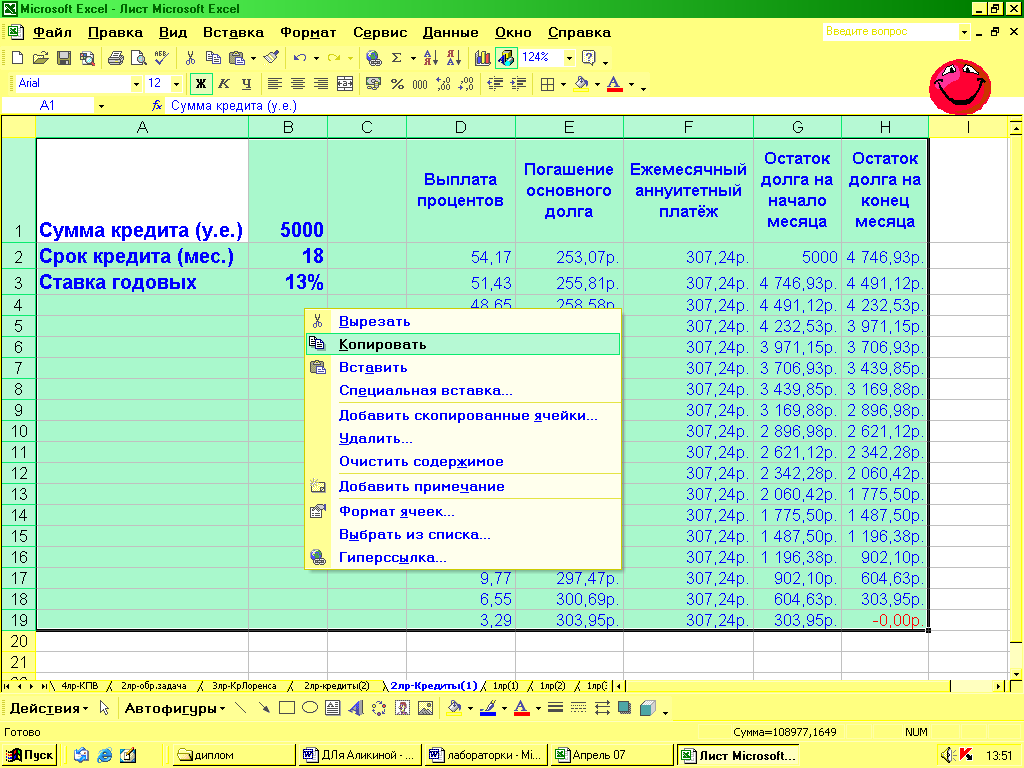The width and height of the screenshot is (1024, 768).
Task: Select Формат ячеек... in context menu
Action: pos(463,511)
